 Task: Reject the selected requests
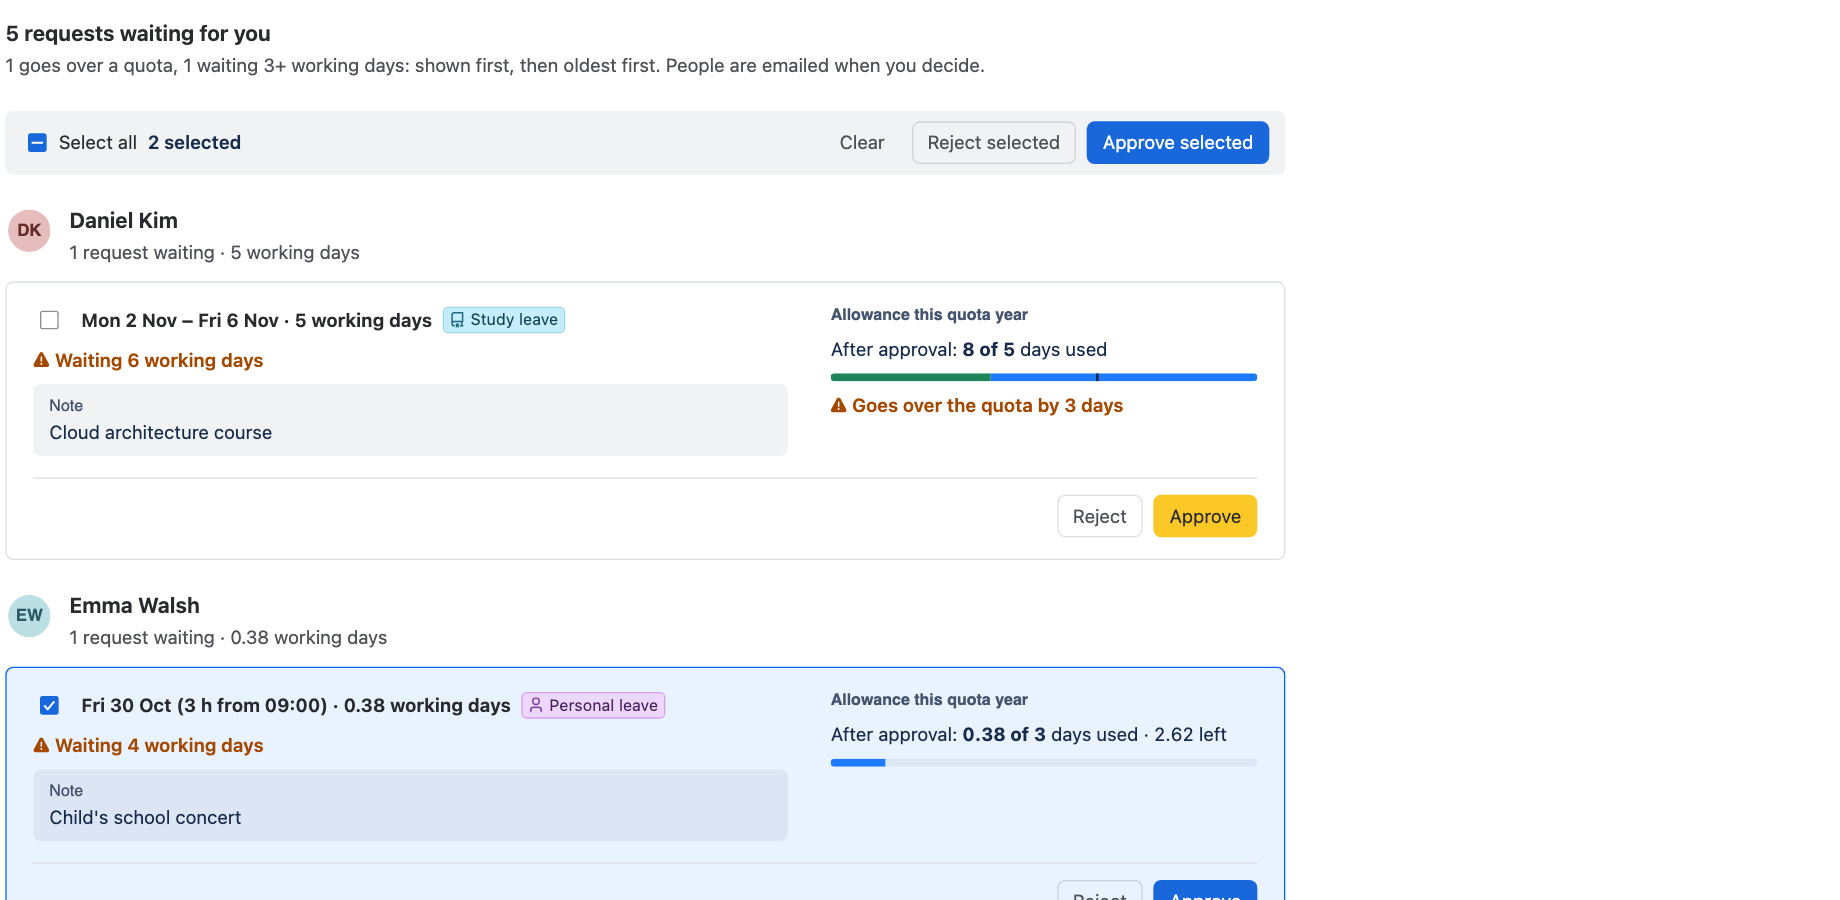(x=993, y=143)
